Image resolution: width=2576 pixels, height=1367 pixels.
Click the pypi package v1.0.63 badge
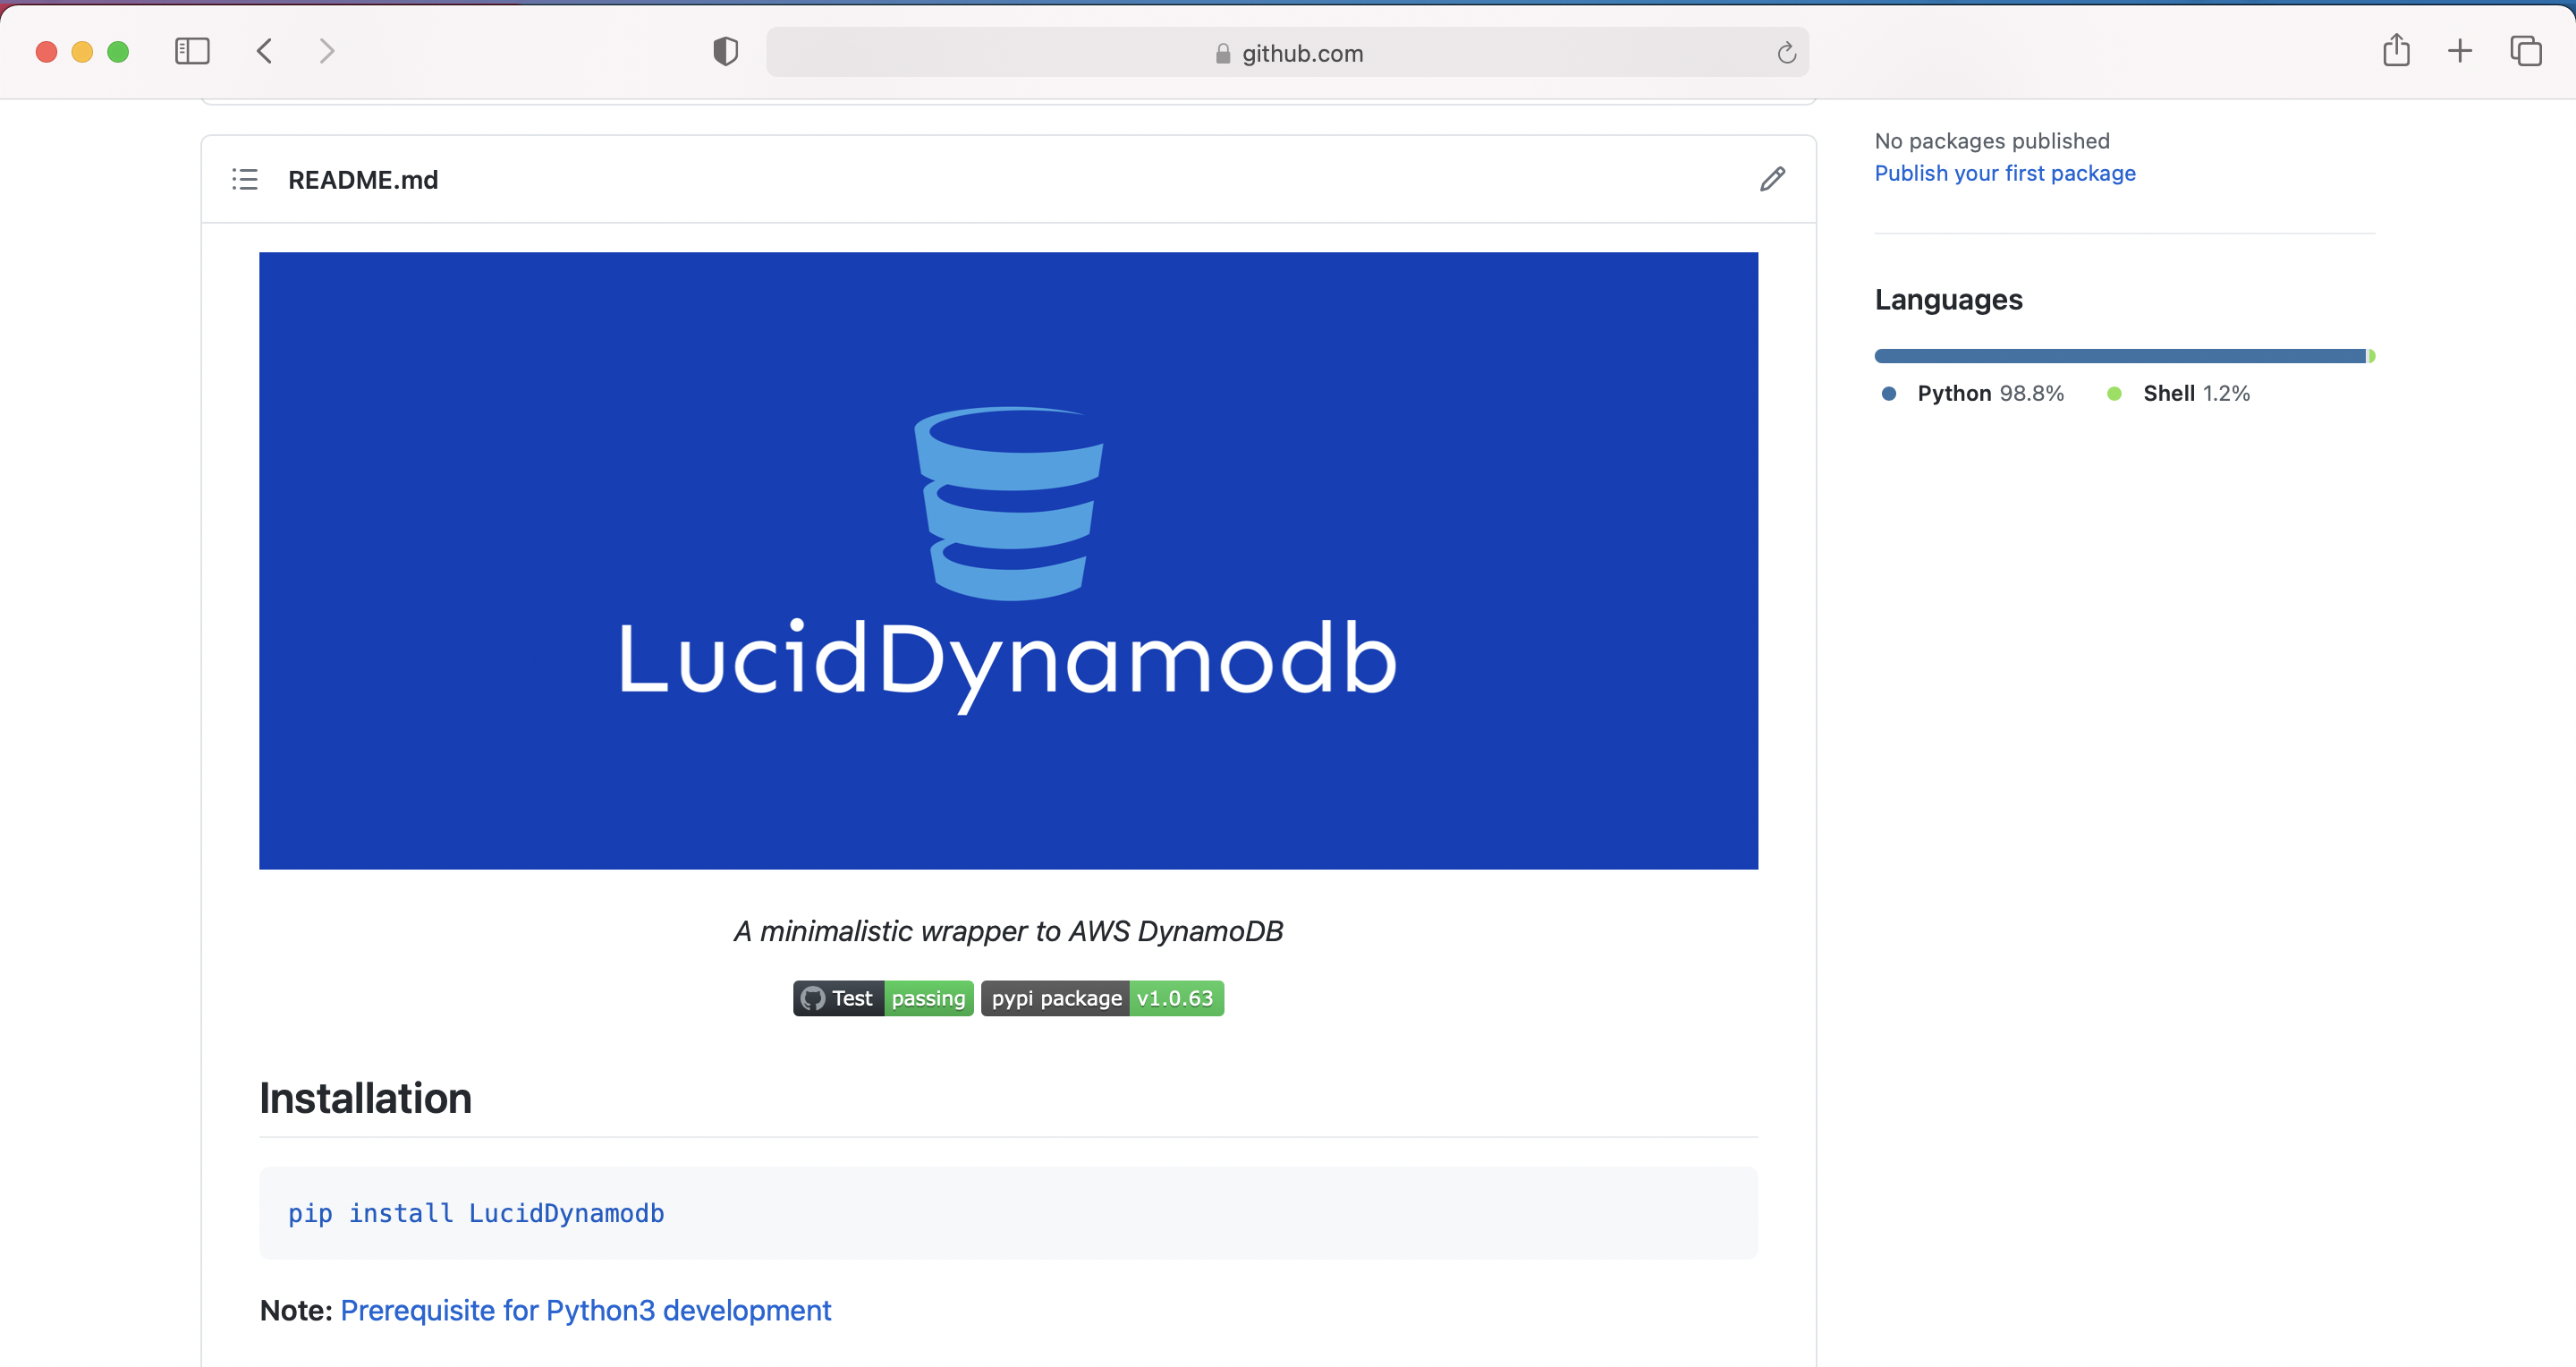coord(1102,998)
